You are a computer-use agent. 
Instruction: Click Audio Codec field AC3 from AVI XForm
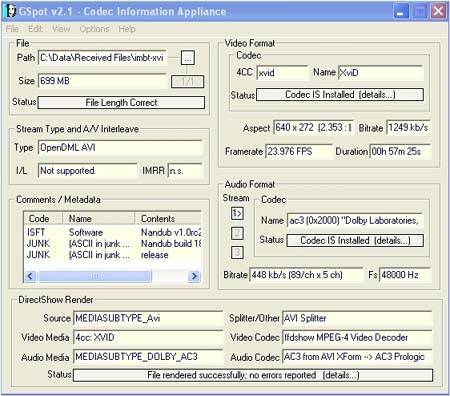[357, 357]
